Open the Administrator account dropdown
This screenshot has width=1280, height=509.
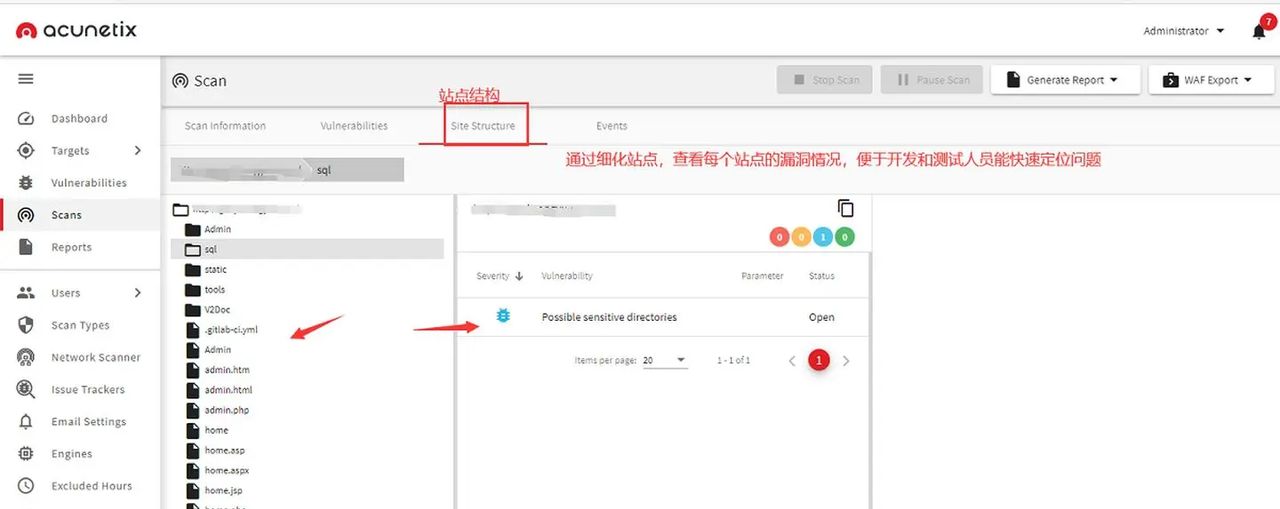[1184, 31]
